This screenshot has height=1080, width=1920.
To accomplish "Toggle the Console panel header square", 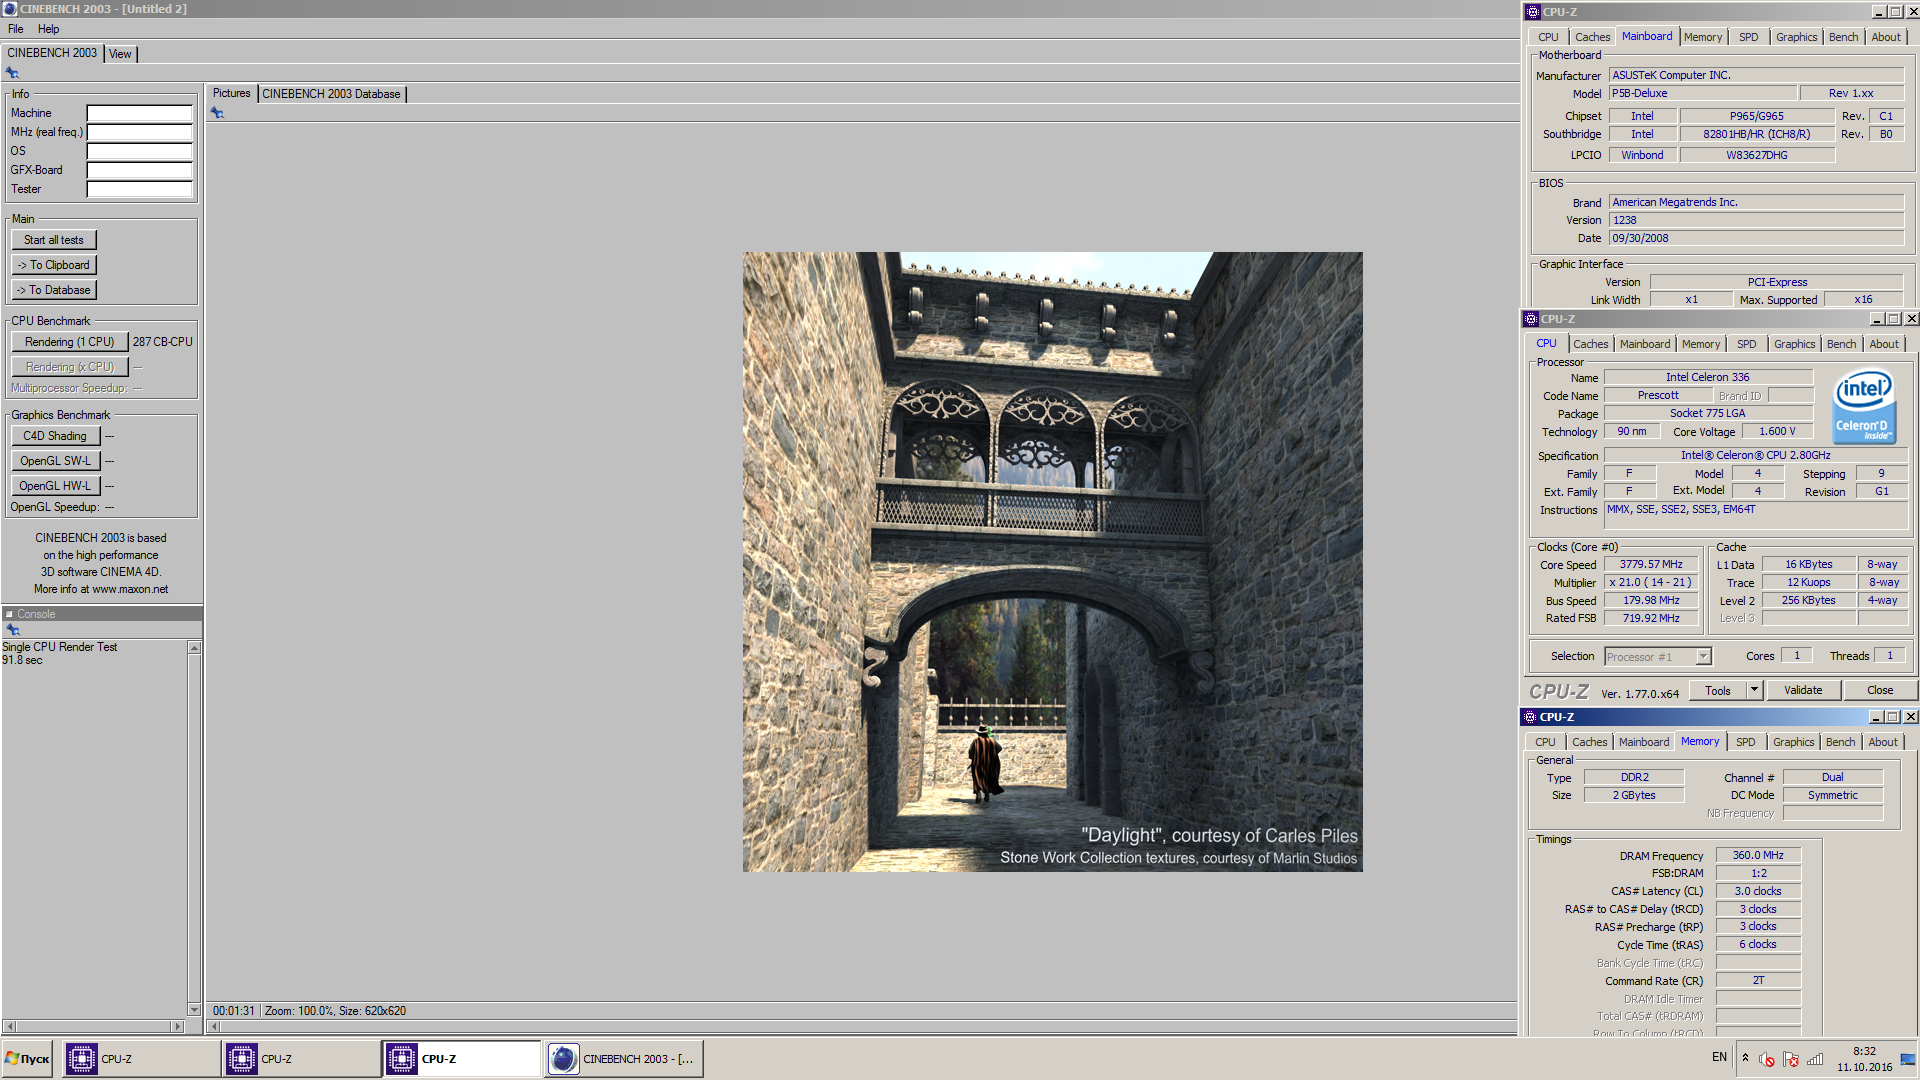I will tap(9, 614).
